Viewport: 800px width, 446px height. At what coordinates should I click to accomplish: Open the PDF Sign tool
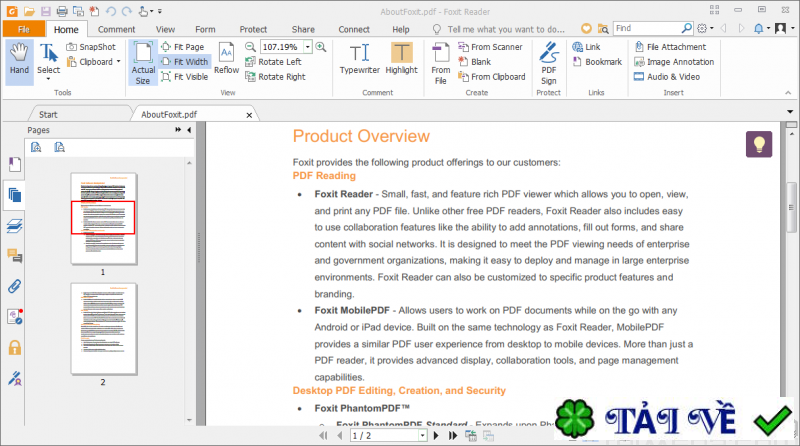(x=548, y=59)
